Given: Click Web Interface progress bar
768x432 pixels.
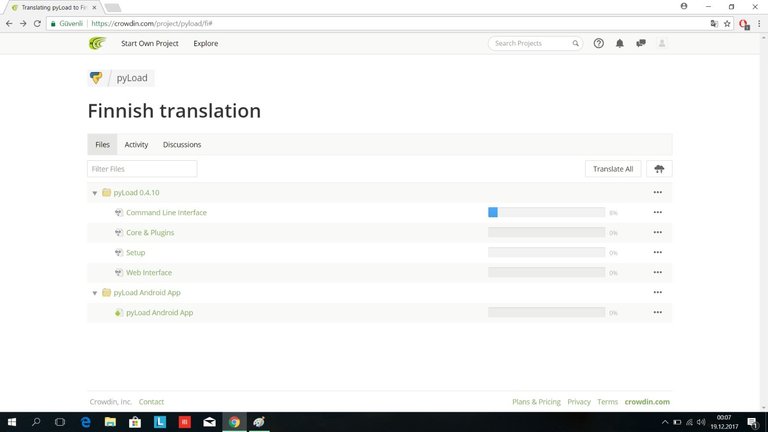Looking at the screenshot, I should [546, 272].
